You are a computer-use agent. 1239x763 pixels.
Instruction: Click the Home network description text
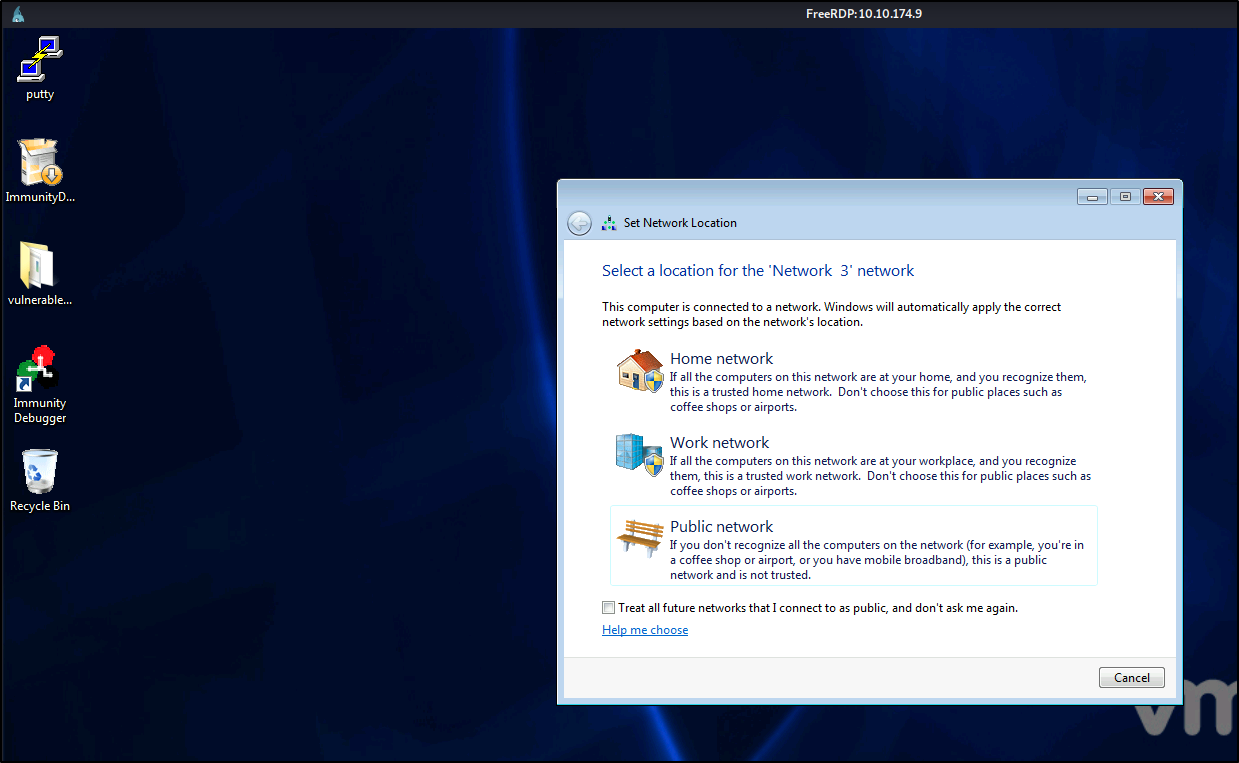878,392
